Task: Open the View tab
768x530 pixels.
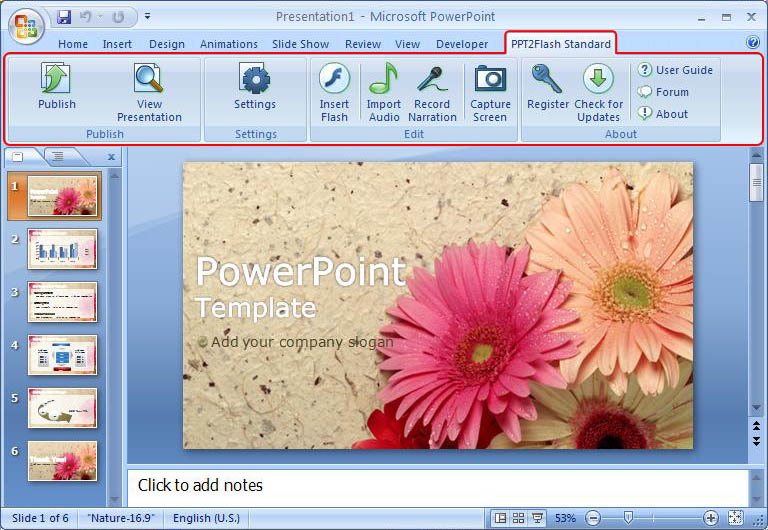Action: click(408, 44)
